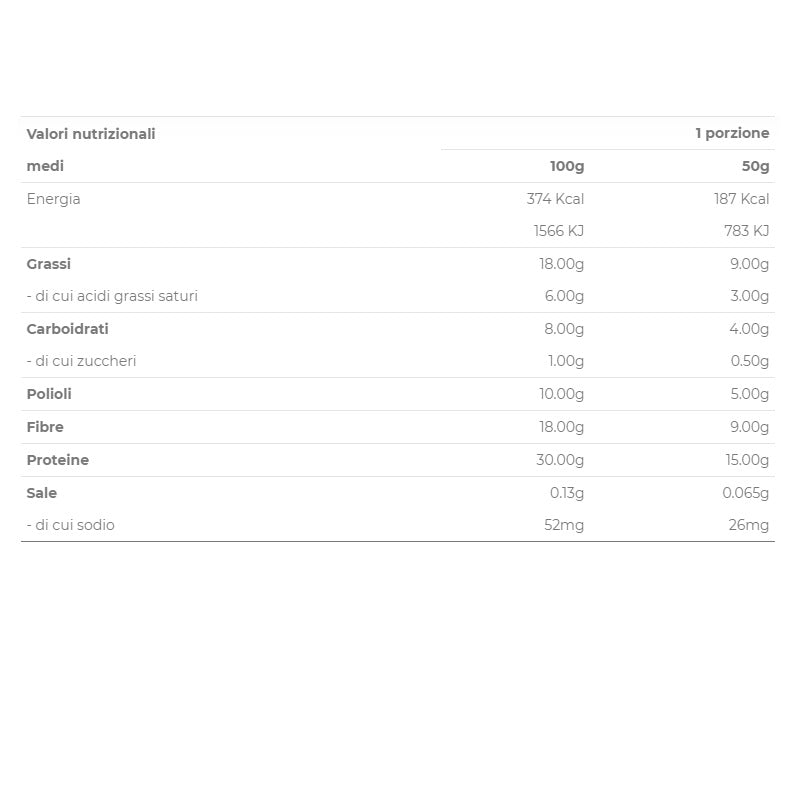This screenshot has width=800, height=800.
Task: Select the '50g' column heading
Action: [x=755, y=166]
